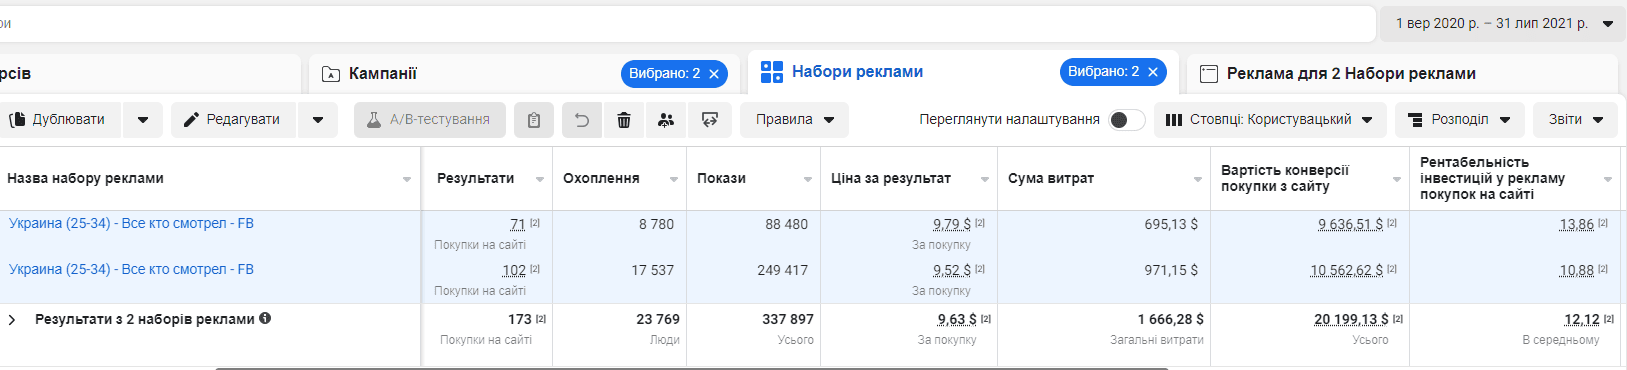This screenshot has height=370, width=1627.
Task: Click the clipboard paste icon in toolbar
Action: [x=534, y=120]
